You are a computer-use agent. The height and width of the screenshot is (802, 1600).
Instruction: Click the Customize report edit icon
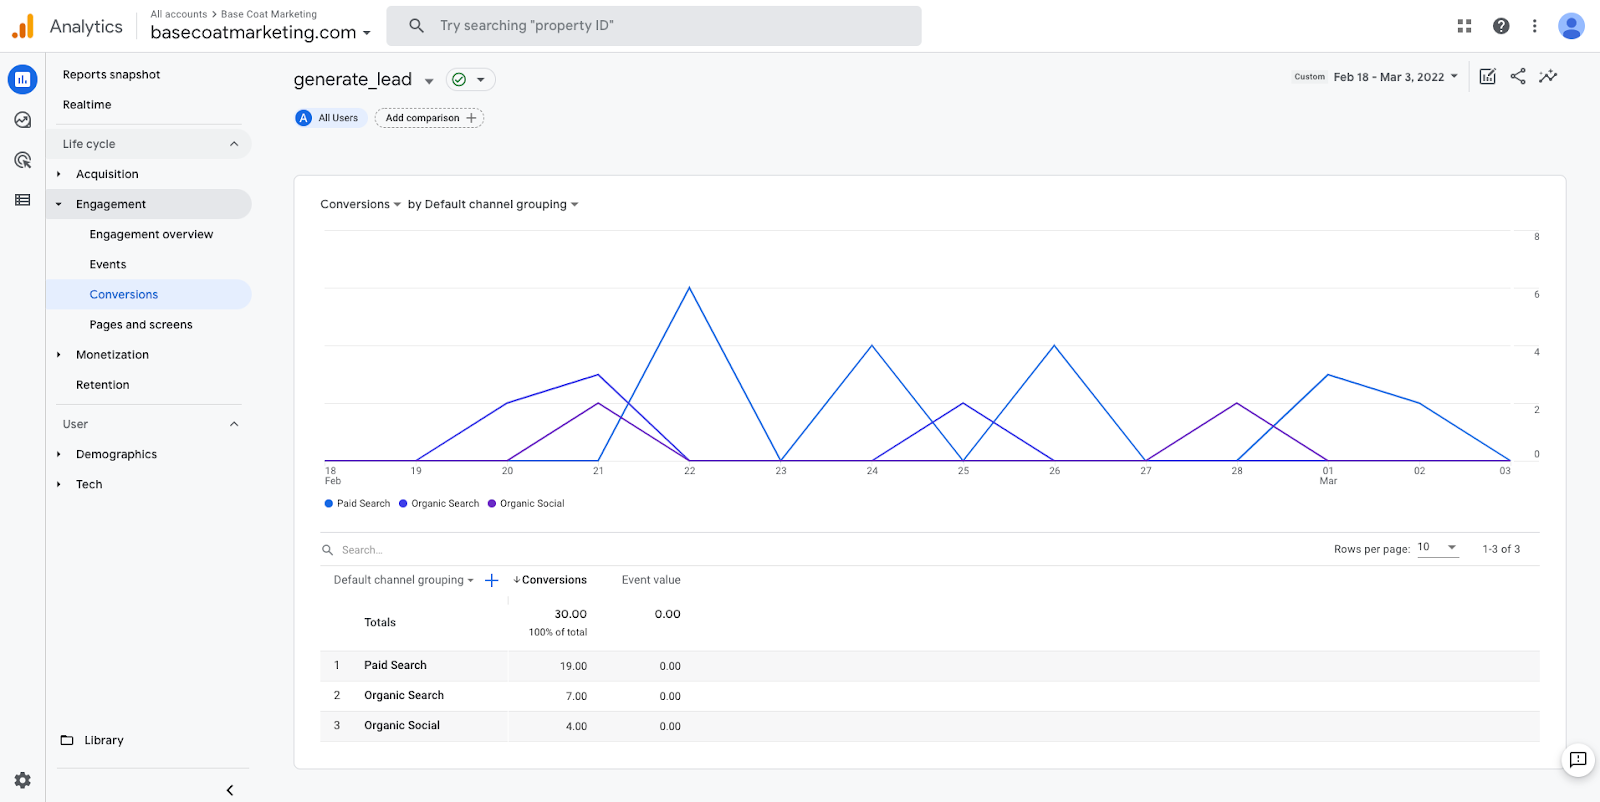tap(1487, 77)
